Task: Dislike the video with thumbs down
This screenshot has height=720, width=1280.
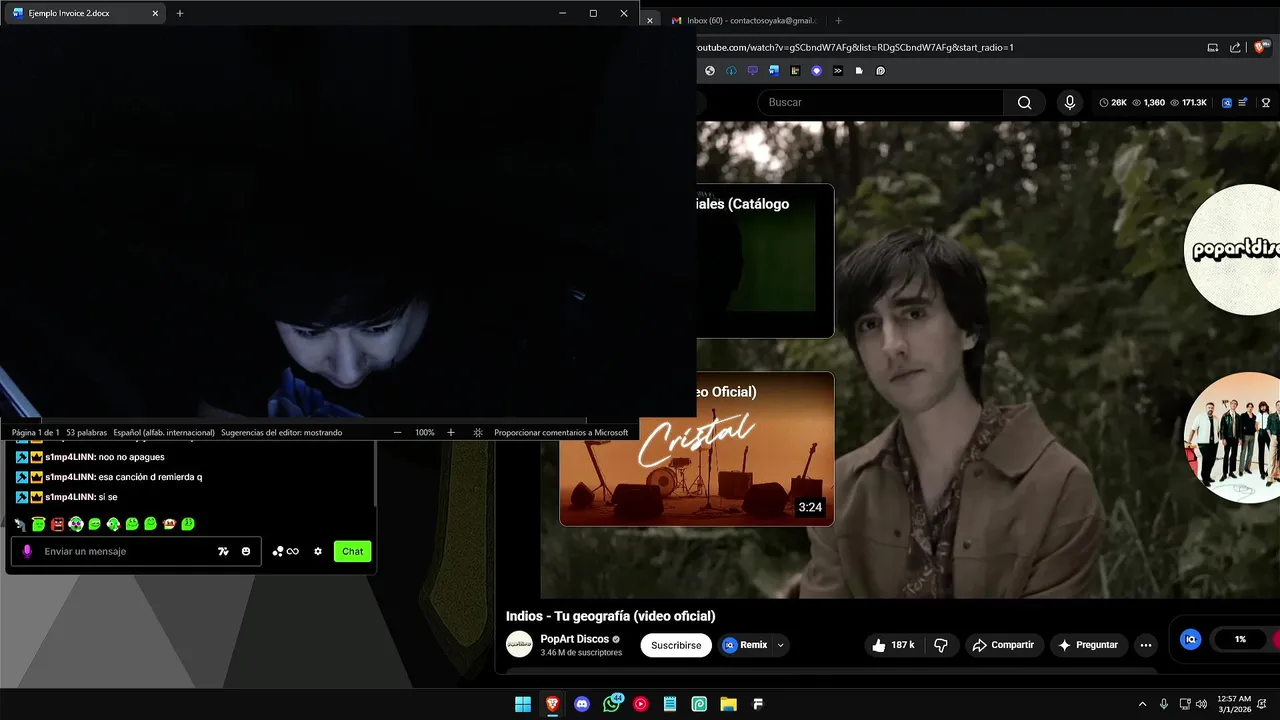Action: [x=941, y=645]
